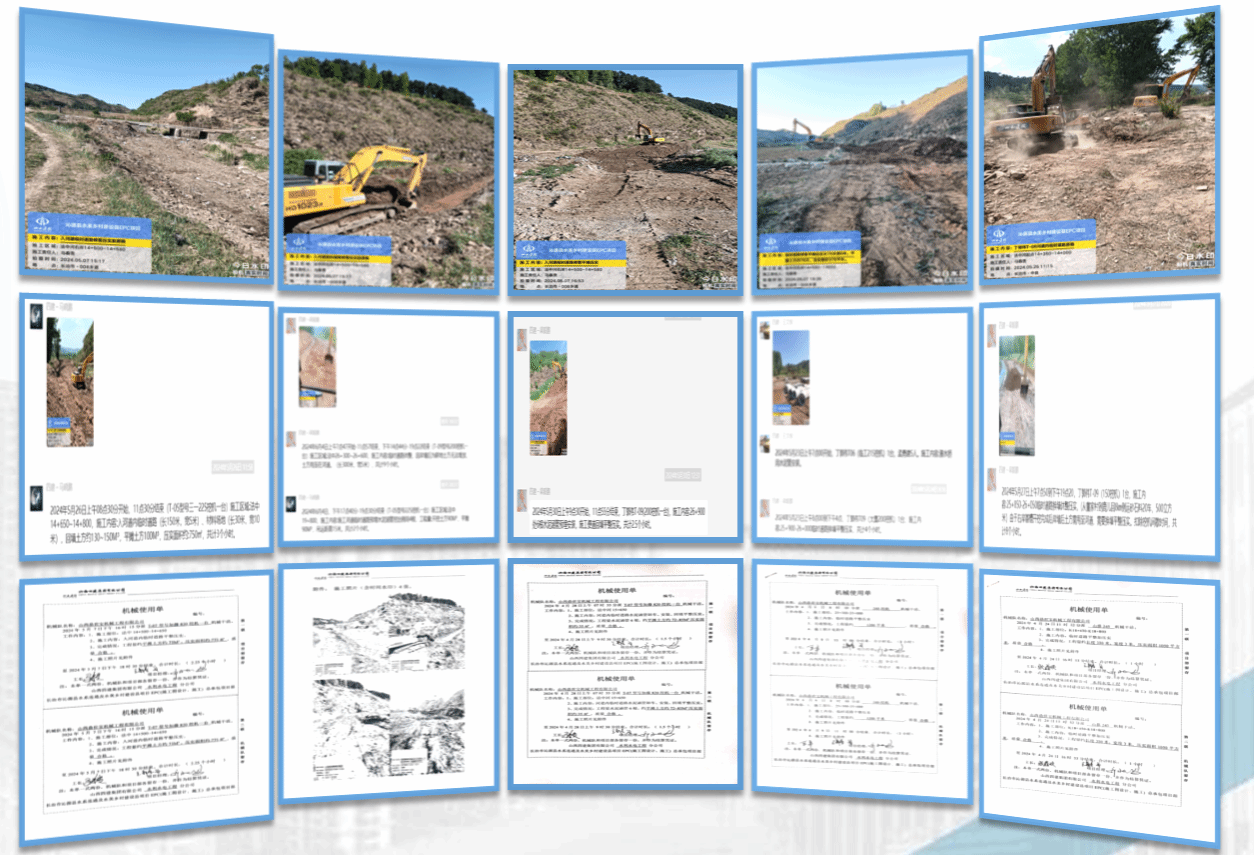Click the lower avatar in first chat screenshot
The width and height of the screenshot is (1254, 855).
pyautogui.click(x=35, y=497)
